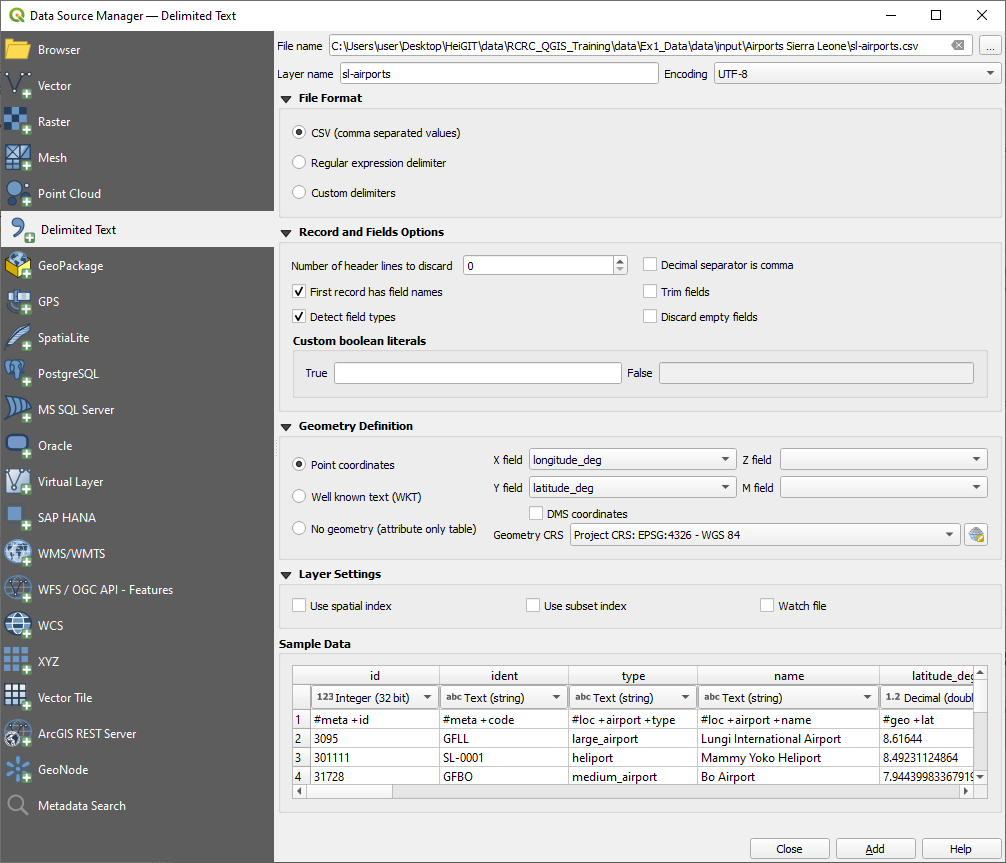Select Well known text (WKT) geometry
Screen dimensions: 1006x863
click(299, 496)
